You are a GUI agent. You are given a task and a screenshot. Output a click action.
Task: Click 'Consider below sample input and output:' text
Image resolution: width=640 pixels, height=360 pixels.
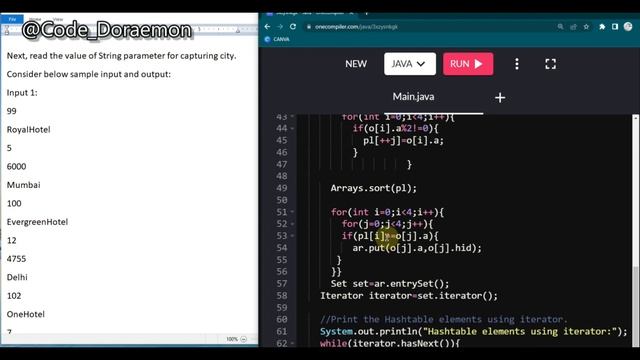[x=89, y=74]
